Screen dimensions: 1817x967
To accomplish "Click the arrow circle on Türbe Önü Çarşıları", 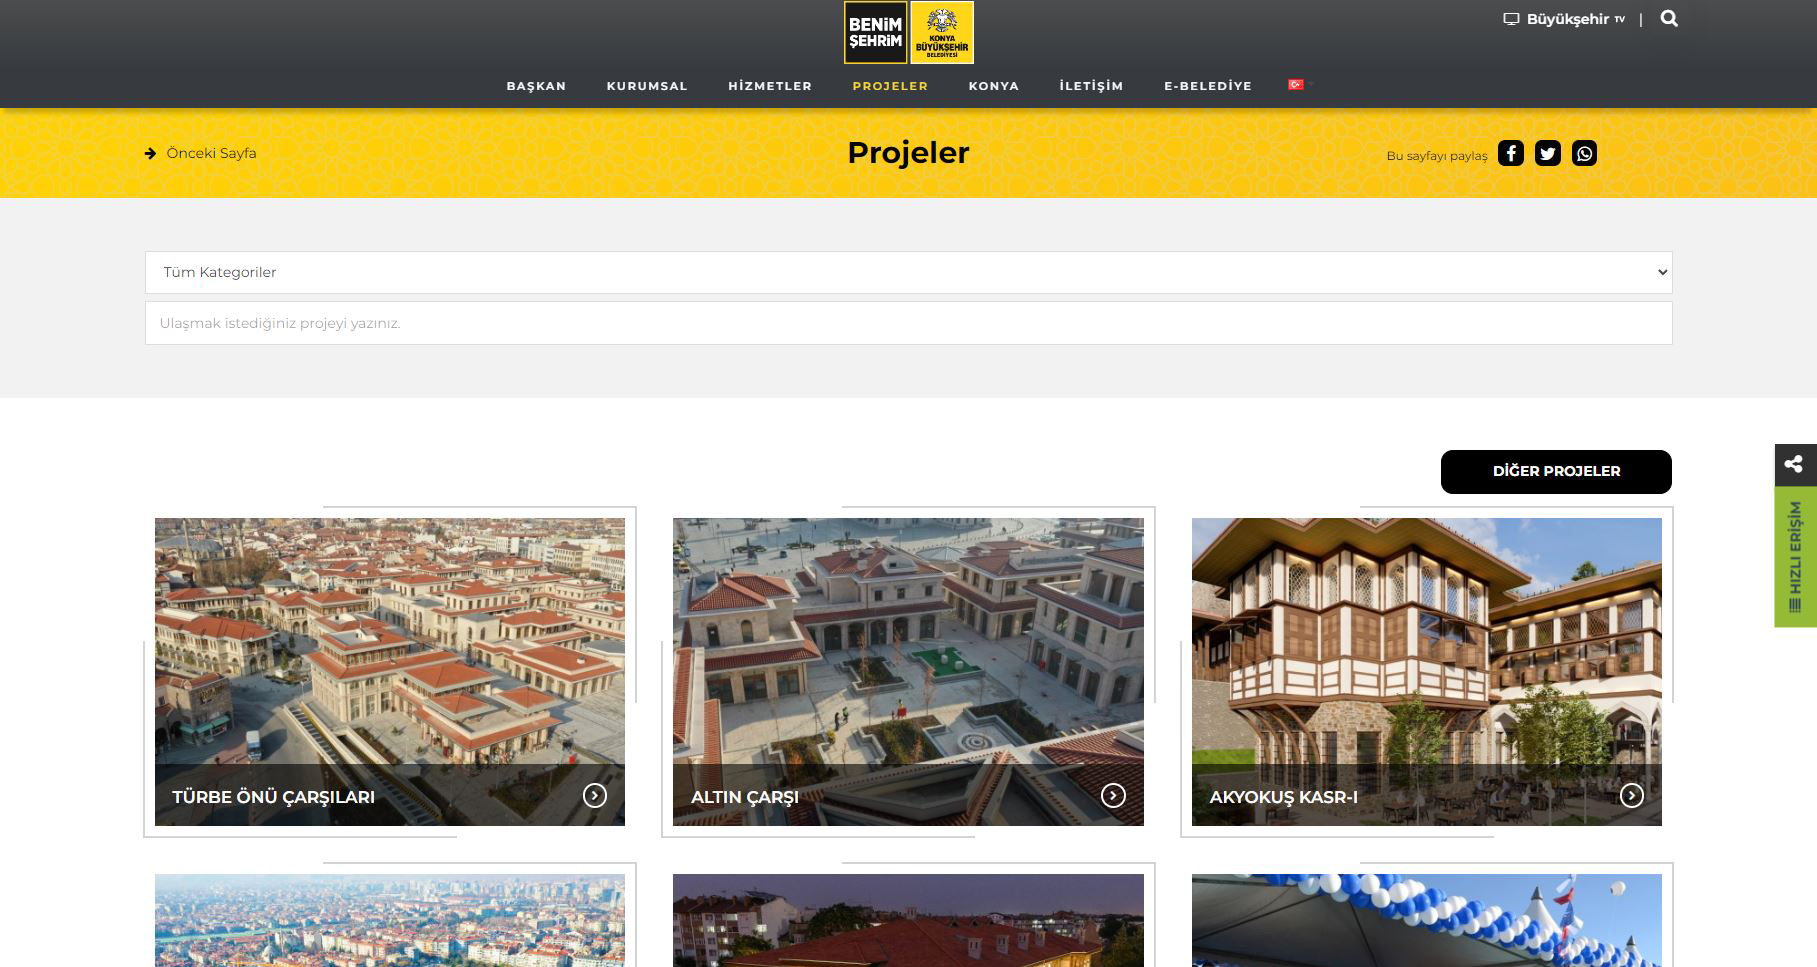I will coord(595,795).
